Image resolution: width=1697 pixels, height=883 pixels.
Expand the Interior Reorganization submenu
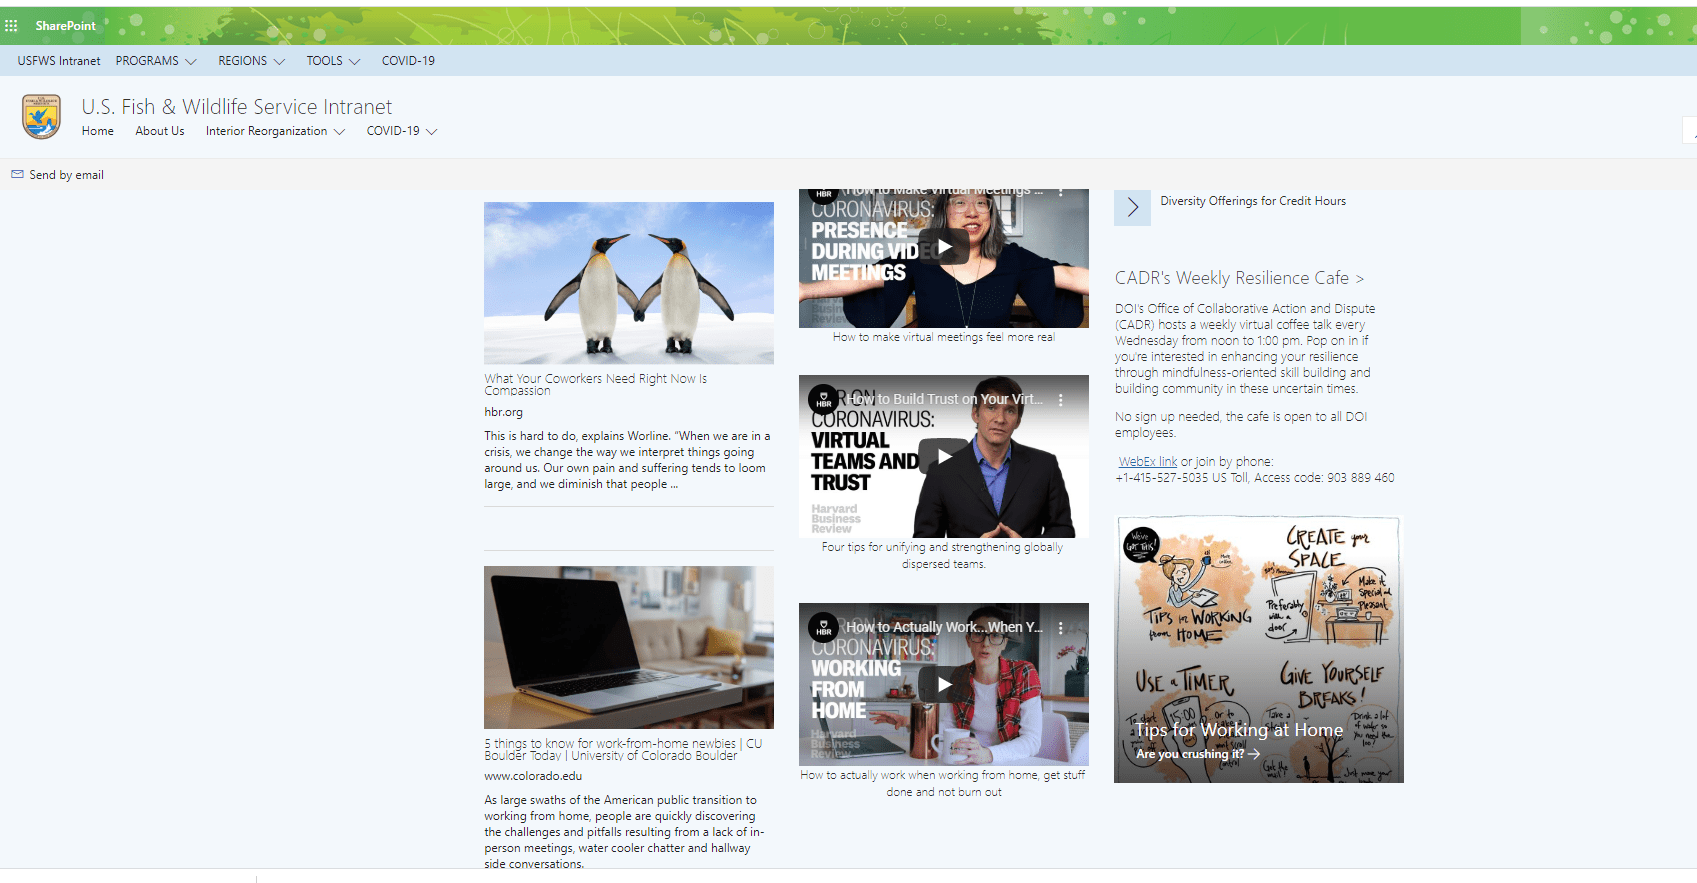pyautogui.click(x=339, y=131)
